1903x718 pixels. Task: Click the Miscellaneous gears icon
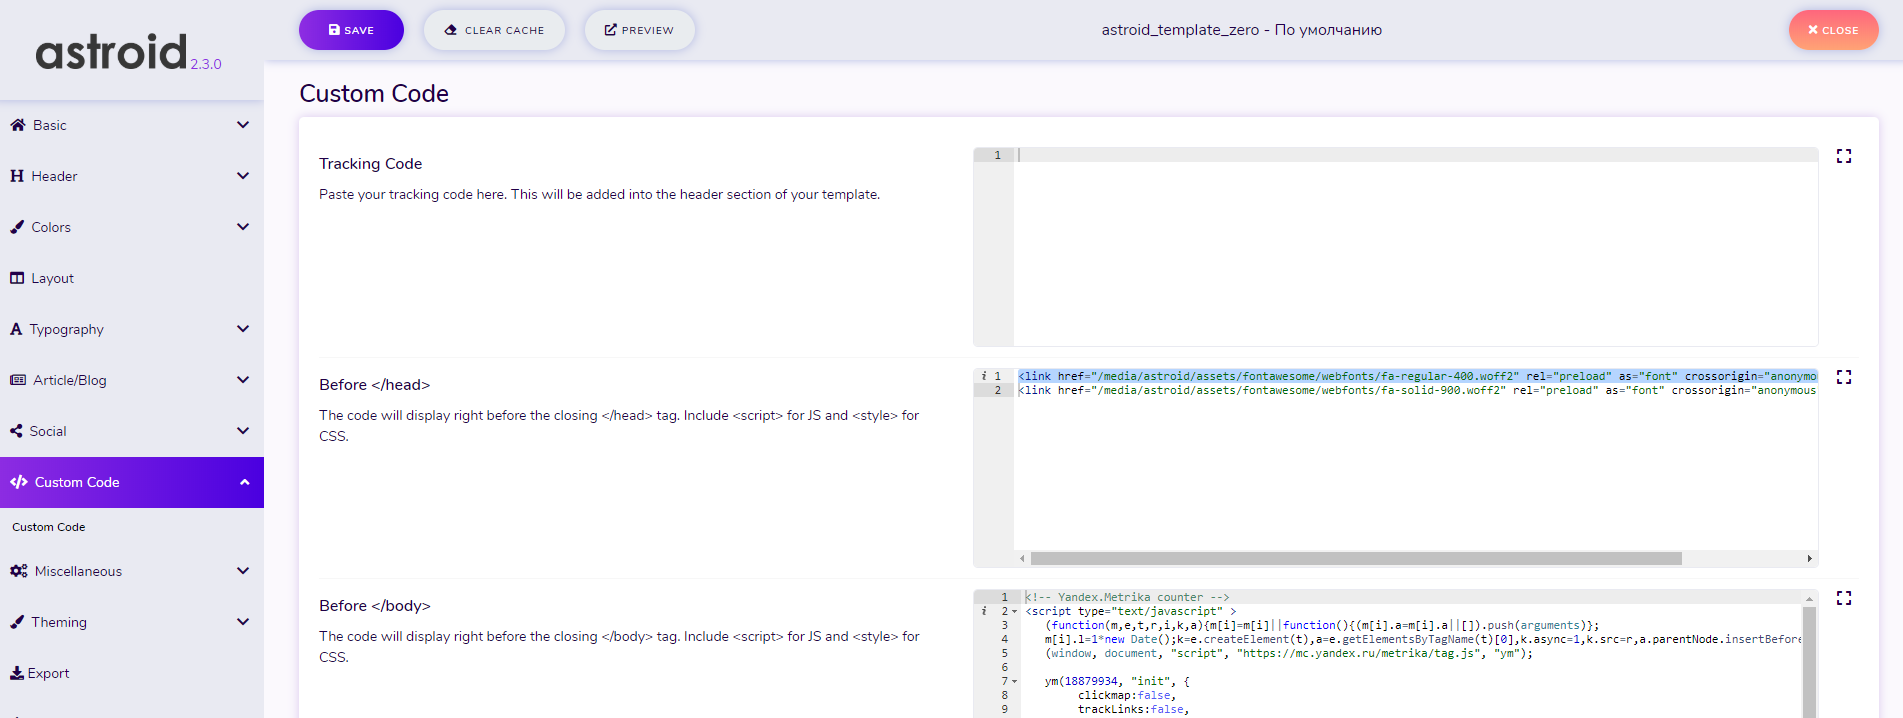[x=19, y=571]
